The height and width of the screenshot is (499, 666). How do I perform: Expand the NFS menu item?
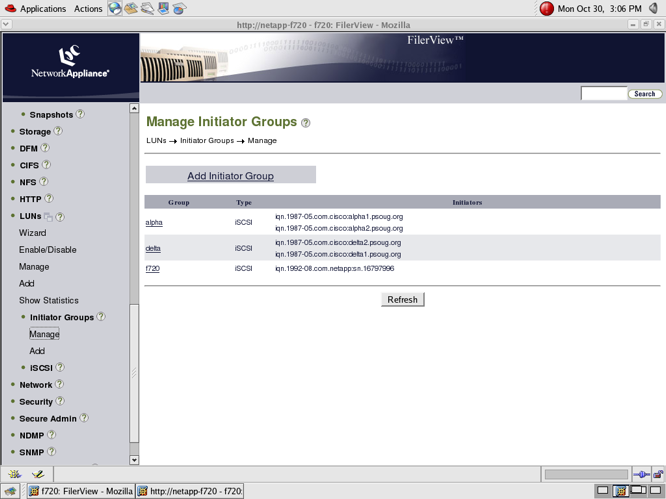click(28, 182)
